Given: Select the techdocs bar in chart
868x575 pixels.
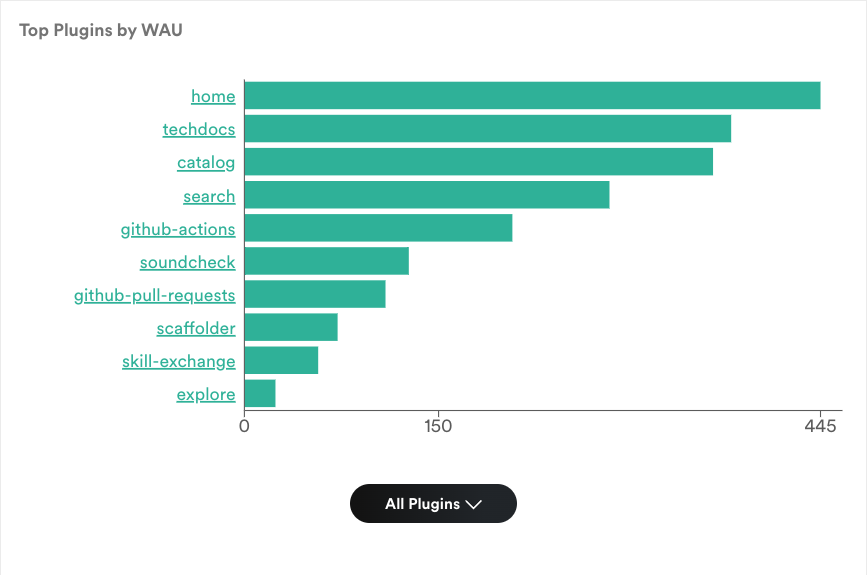Looking at the screenshot, I should pyautogui.click(x=488, y=129).
